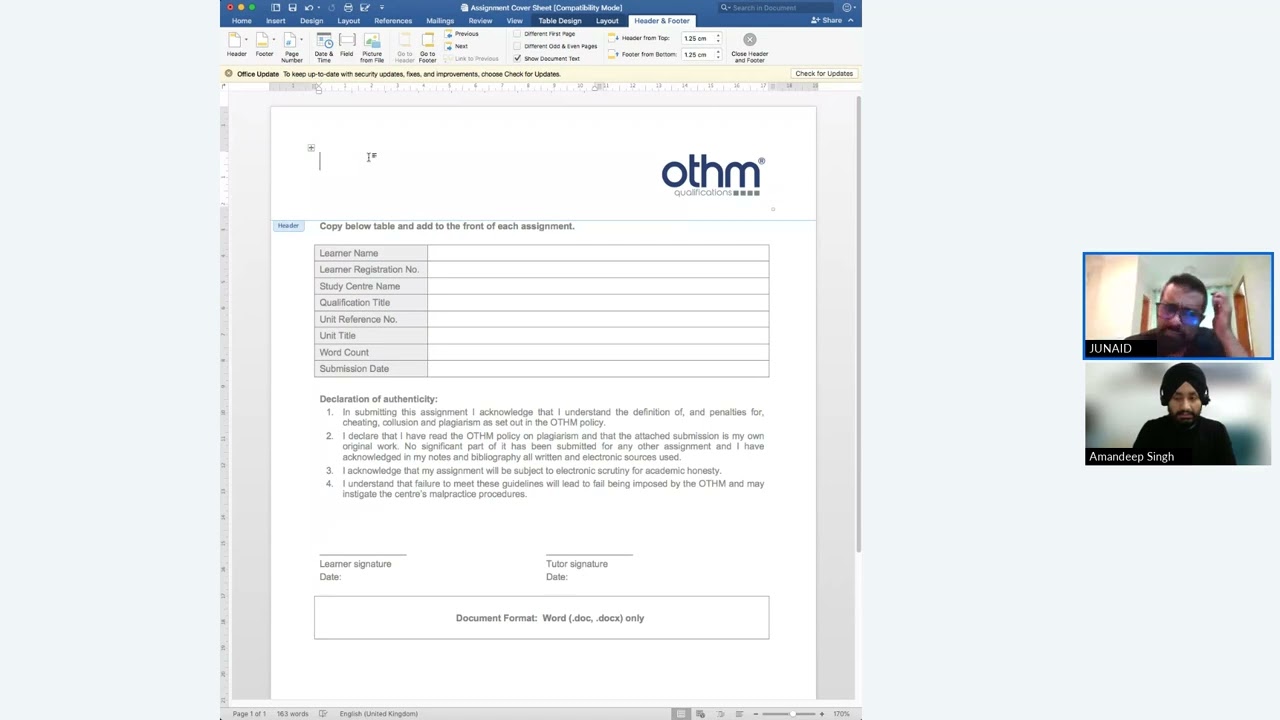
Task: Adjust the Header from Top stepper
Action: coord(717,38)
